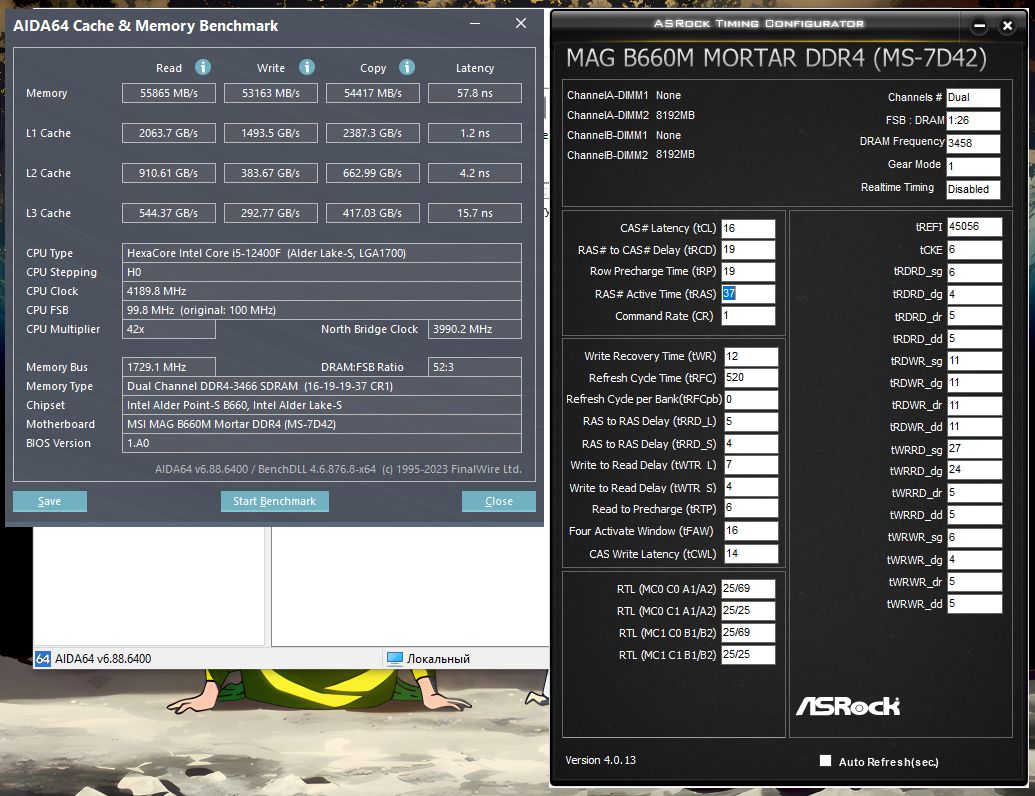The width and height of the screenshot is (1035, 796).
Task: Click the CAS Write Latency (tCWL) field
Action: 751,554
